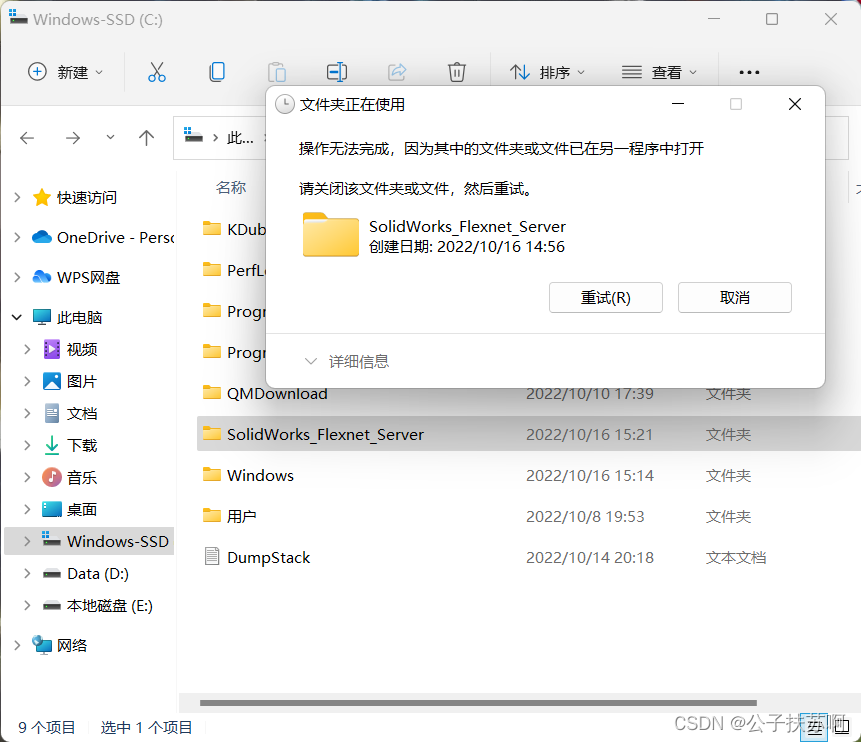Open the 查看 view dropdown
The width and height of the screenshot is (861, 742).
coord(659,72)
